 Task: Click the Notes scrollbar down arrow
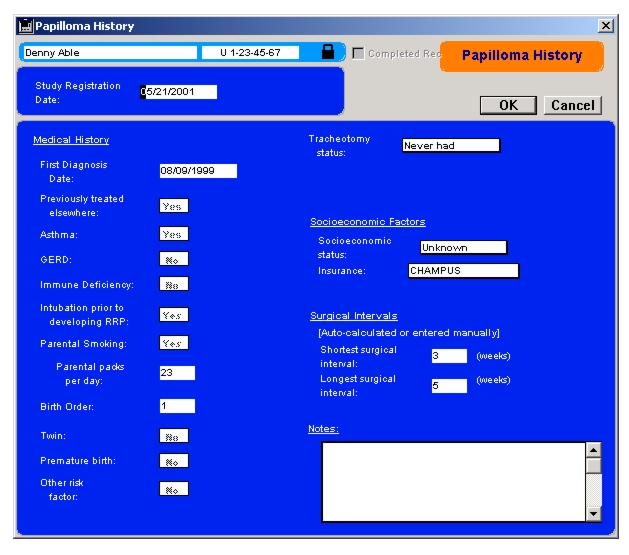click(x=593, y=514)
